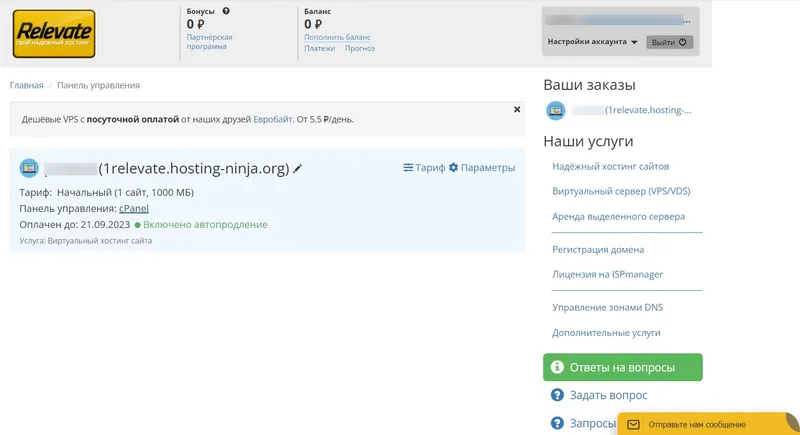Viewport: 800px width, 435px height.
Task: Open the cPanel control panel link
Action: click(x=134, y=209)
